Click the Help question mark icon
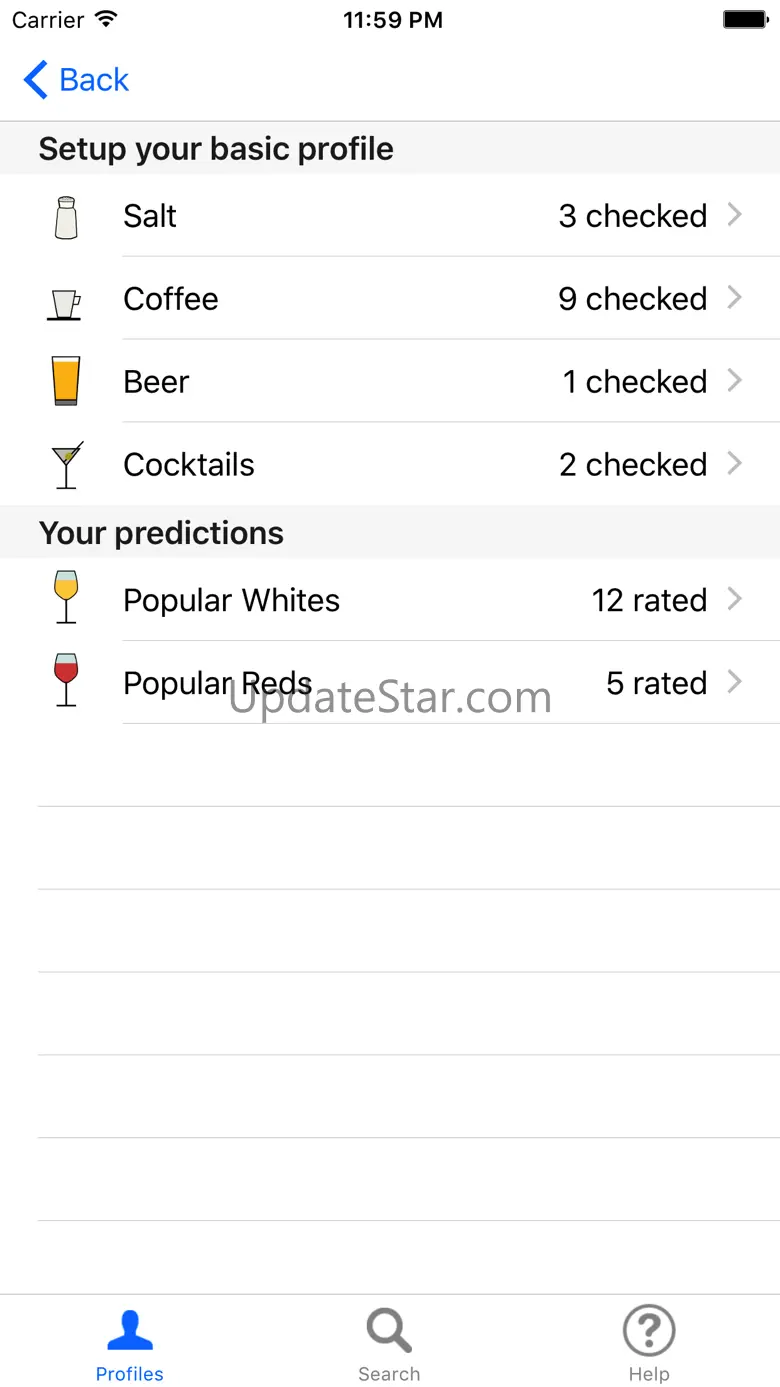780x1387 pixels. tap(649, 1332)
